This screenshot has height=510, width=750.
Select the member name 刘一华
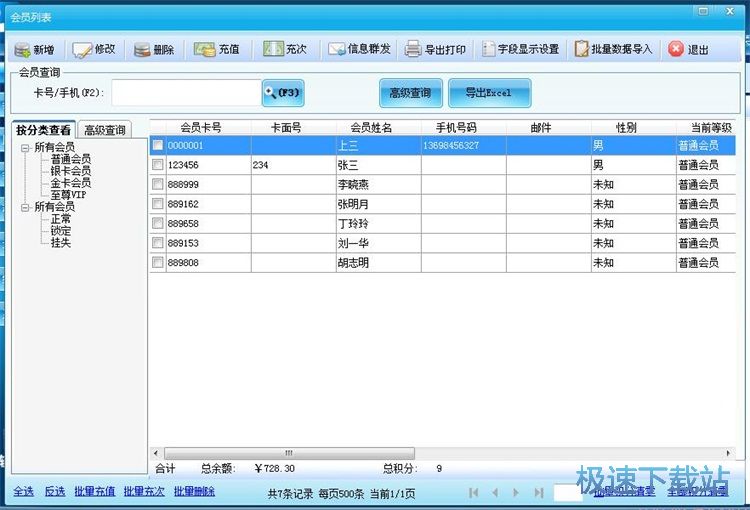click(353, 244)
